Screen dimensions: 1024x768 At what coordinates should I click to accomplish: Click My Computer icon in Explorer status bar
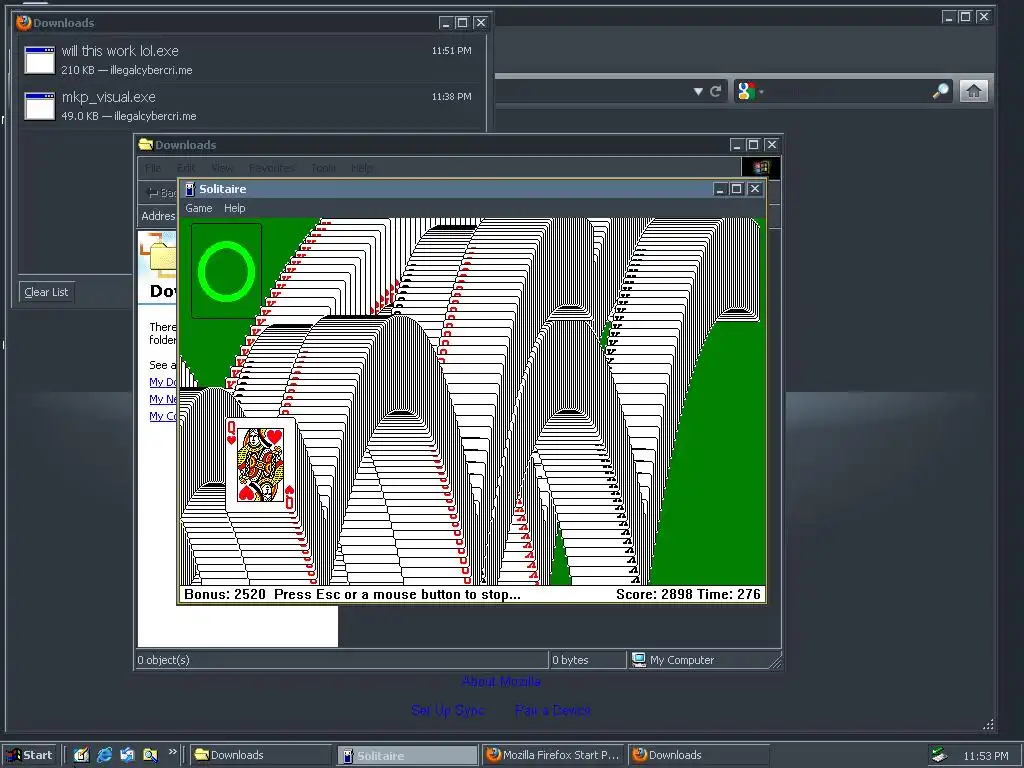(x=639, y=660)
